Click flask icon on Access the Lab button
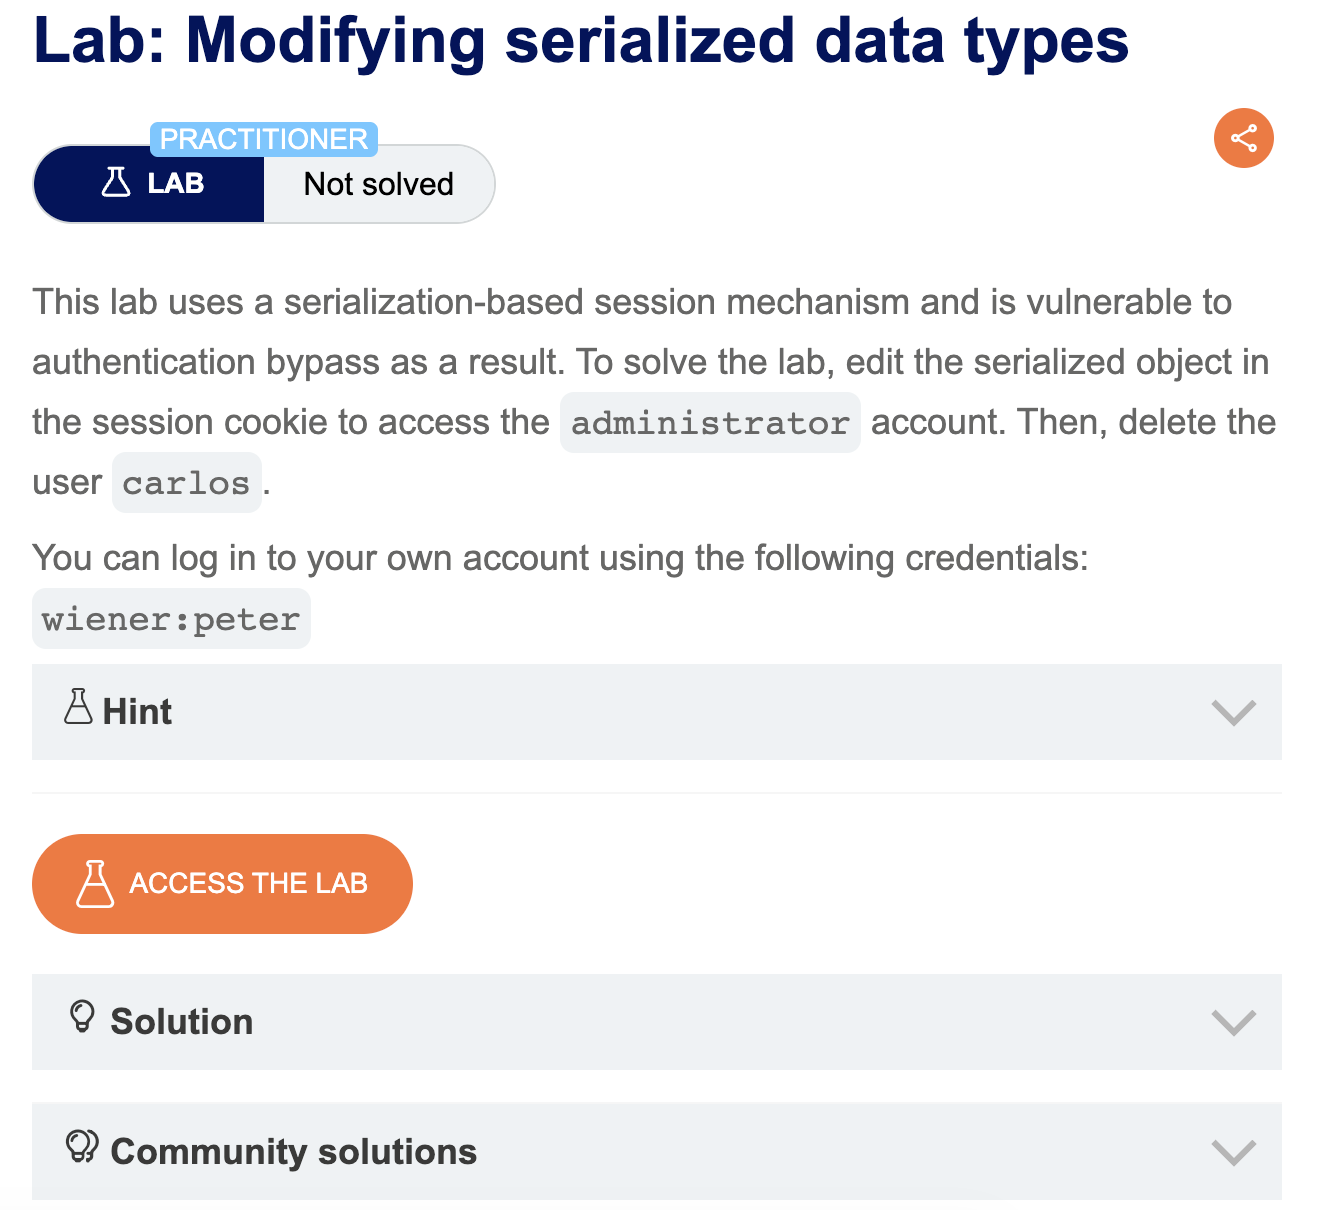The image size is (1340, 1210). (95, 884)
